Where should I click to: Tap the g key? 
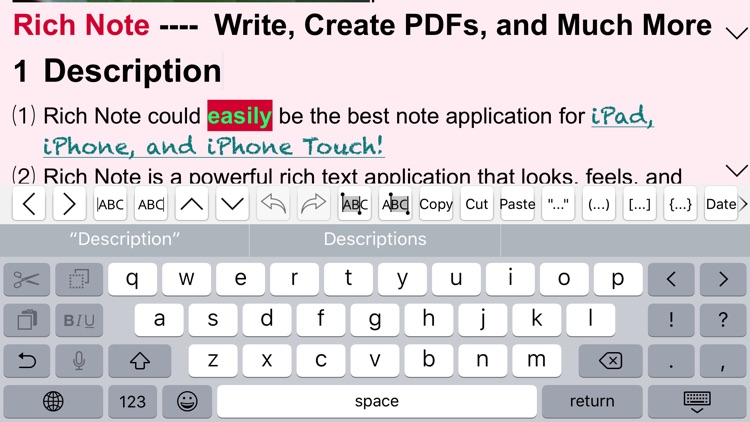[375, 320]
